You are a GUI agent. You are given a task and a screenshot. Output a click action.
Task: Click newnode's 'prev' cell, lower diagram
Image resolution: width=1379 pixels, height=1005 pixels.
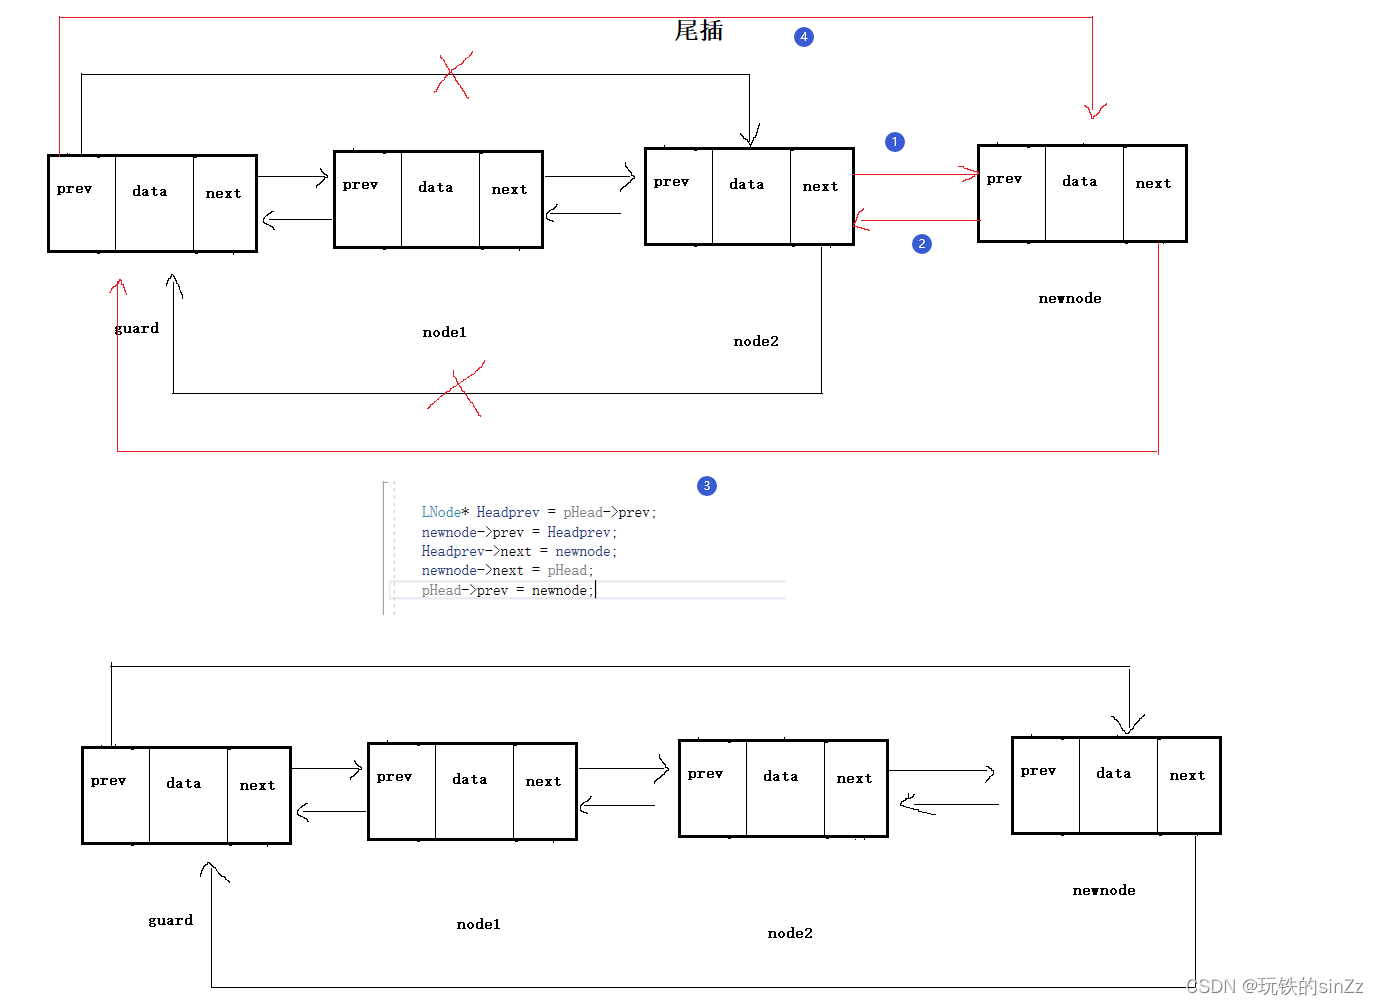tap(1046, 785)
